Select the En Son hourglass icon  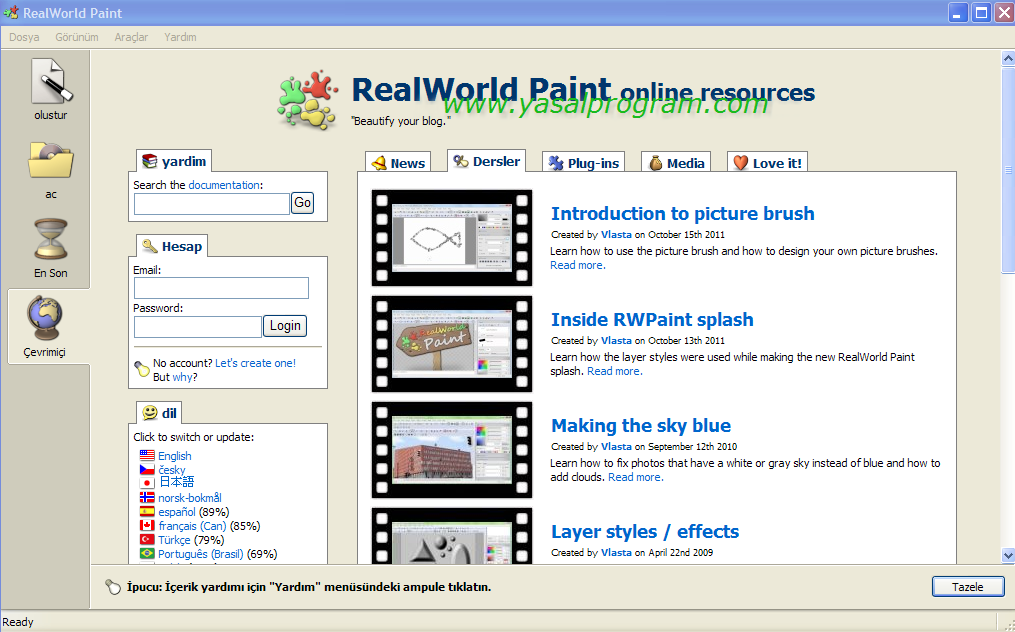point(50,240)
